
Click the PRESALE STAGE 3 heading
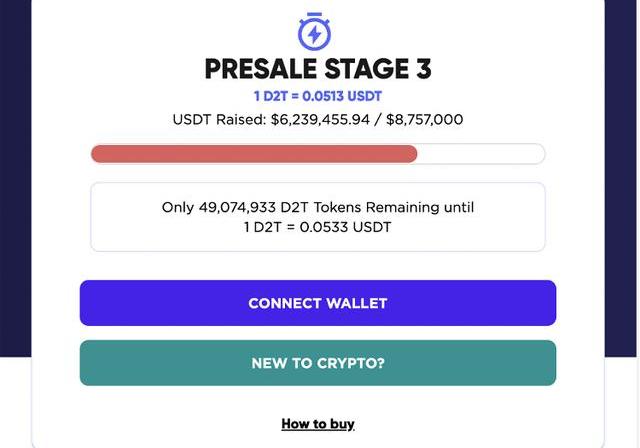coord(318,70)
